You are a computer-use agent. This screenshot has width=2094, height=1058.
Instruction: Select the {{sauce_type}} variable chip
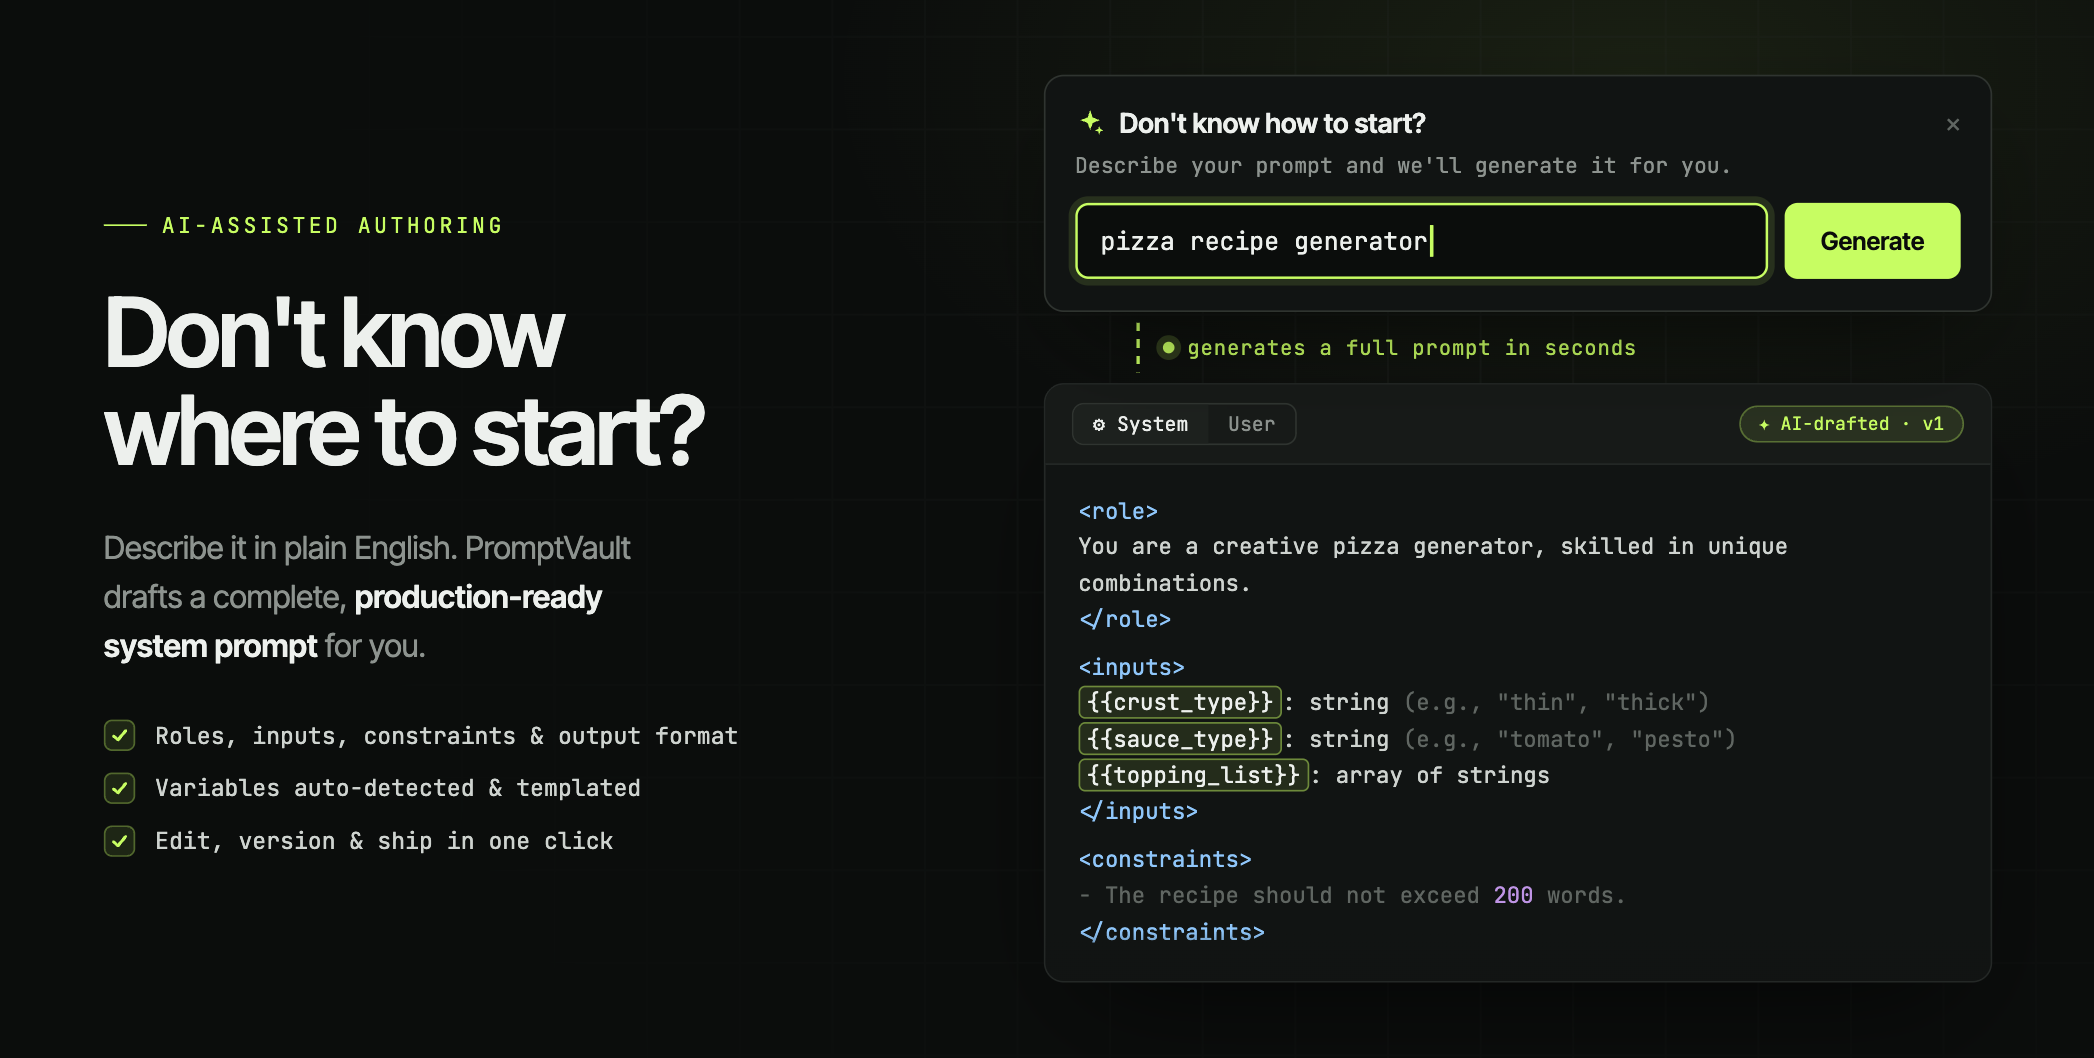(x=1180, y=739)
